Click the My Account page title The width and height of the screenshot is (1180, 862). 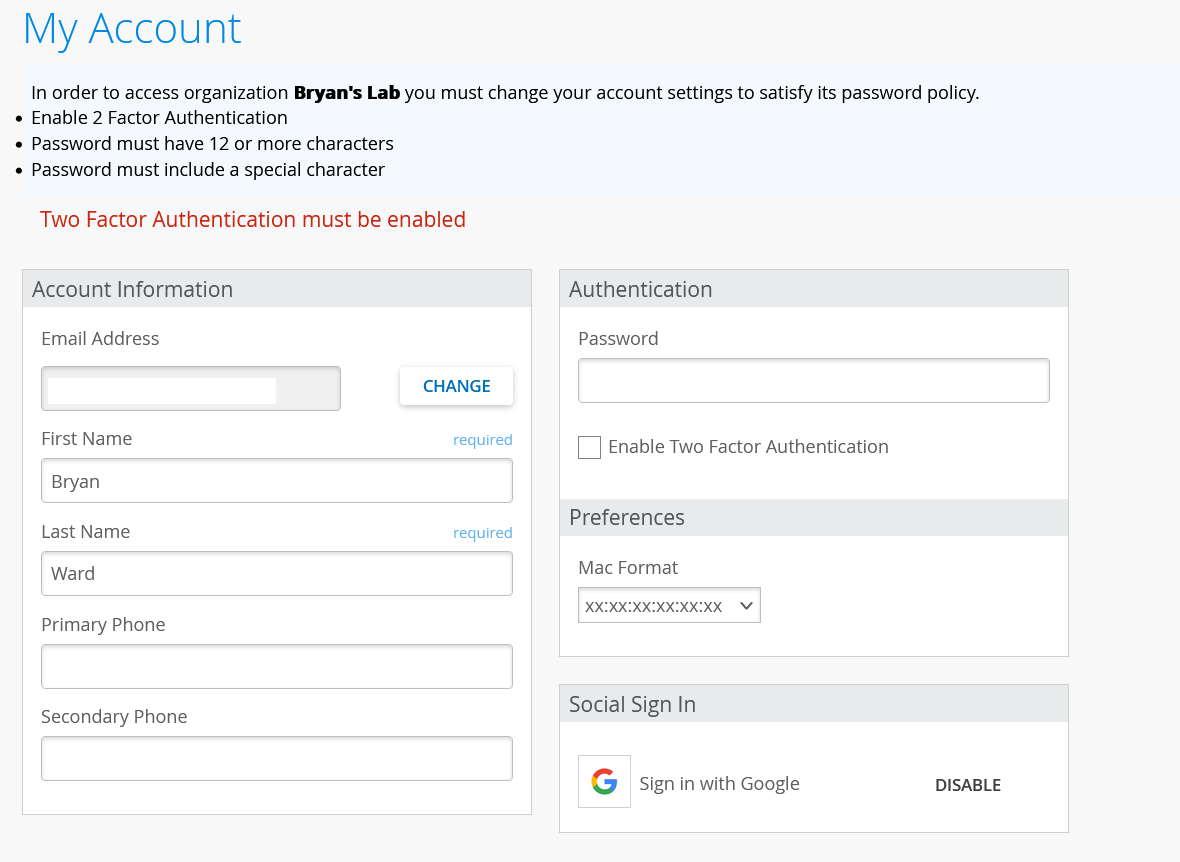click(x=131, y=29)
